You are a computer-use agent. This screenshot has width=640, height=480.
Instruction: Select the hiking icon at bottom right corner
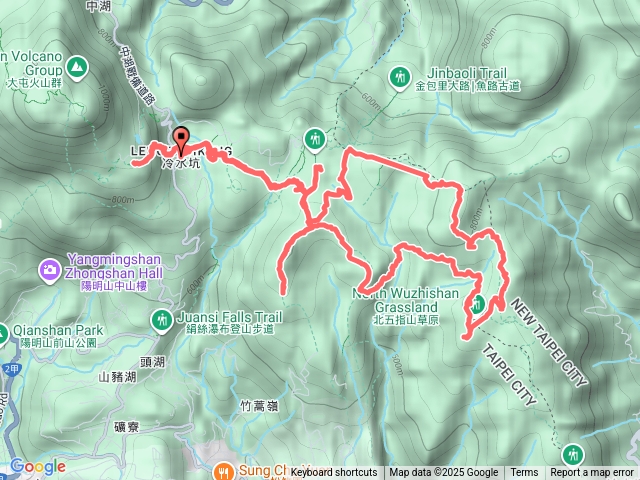pyautogui.click(x=572, y=455)
